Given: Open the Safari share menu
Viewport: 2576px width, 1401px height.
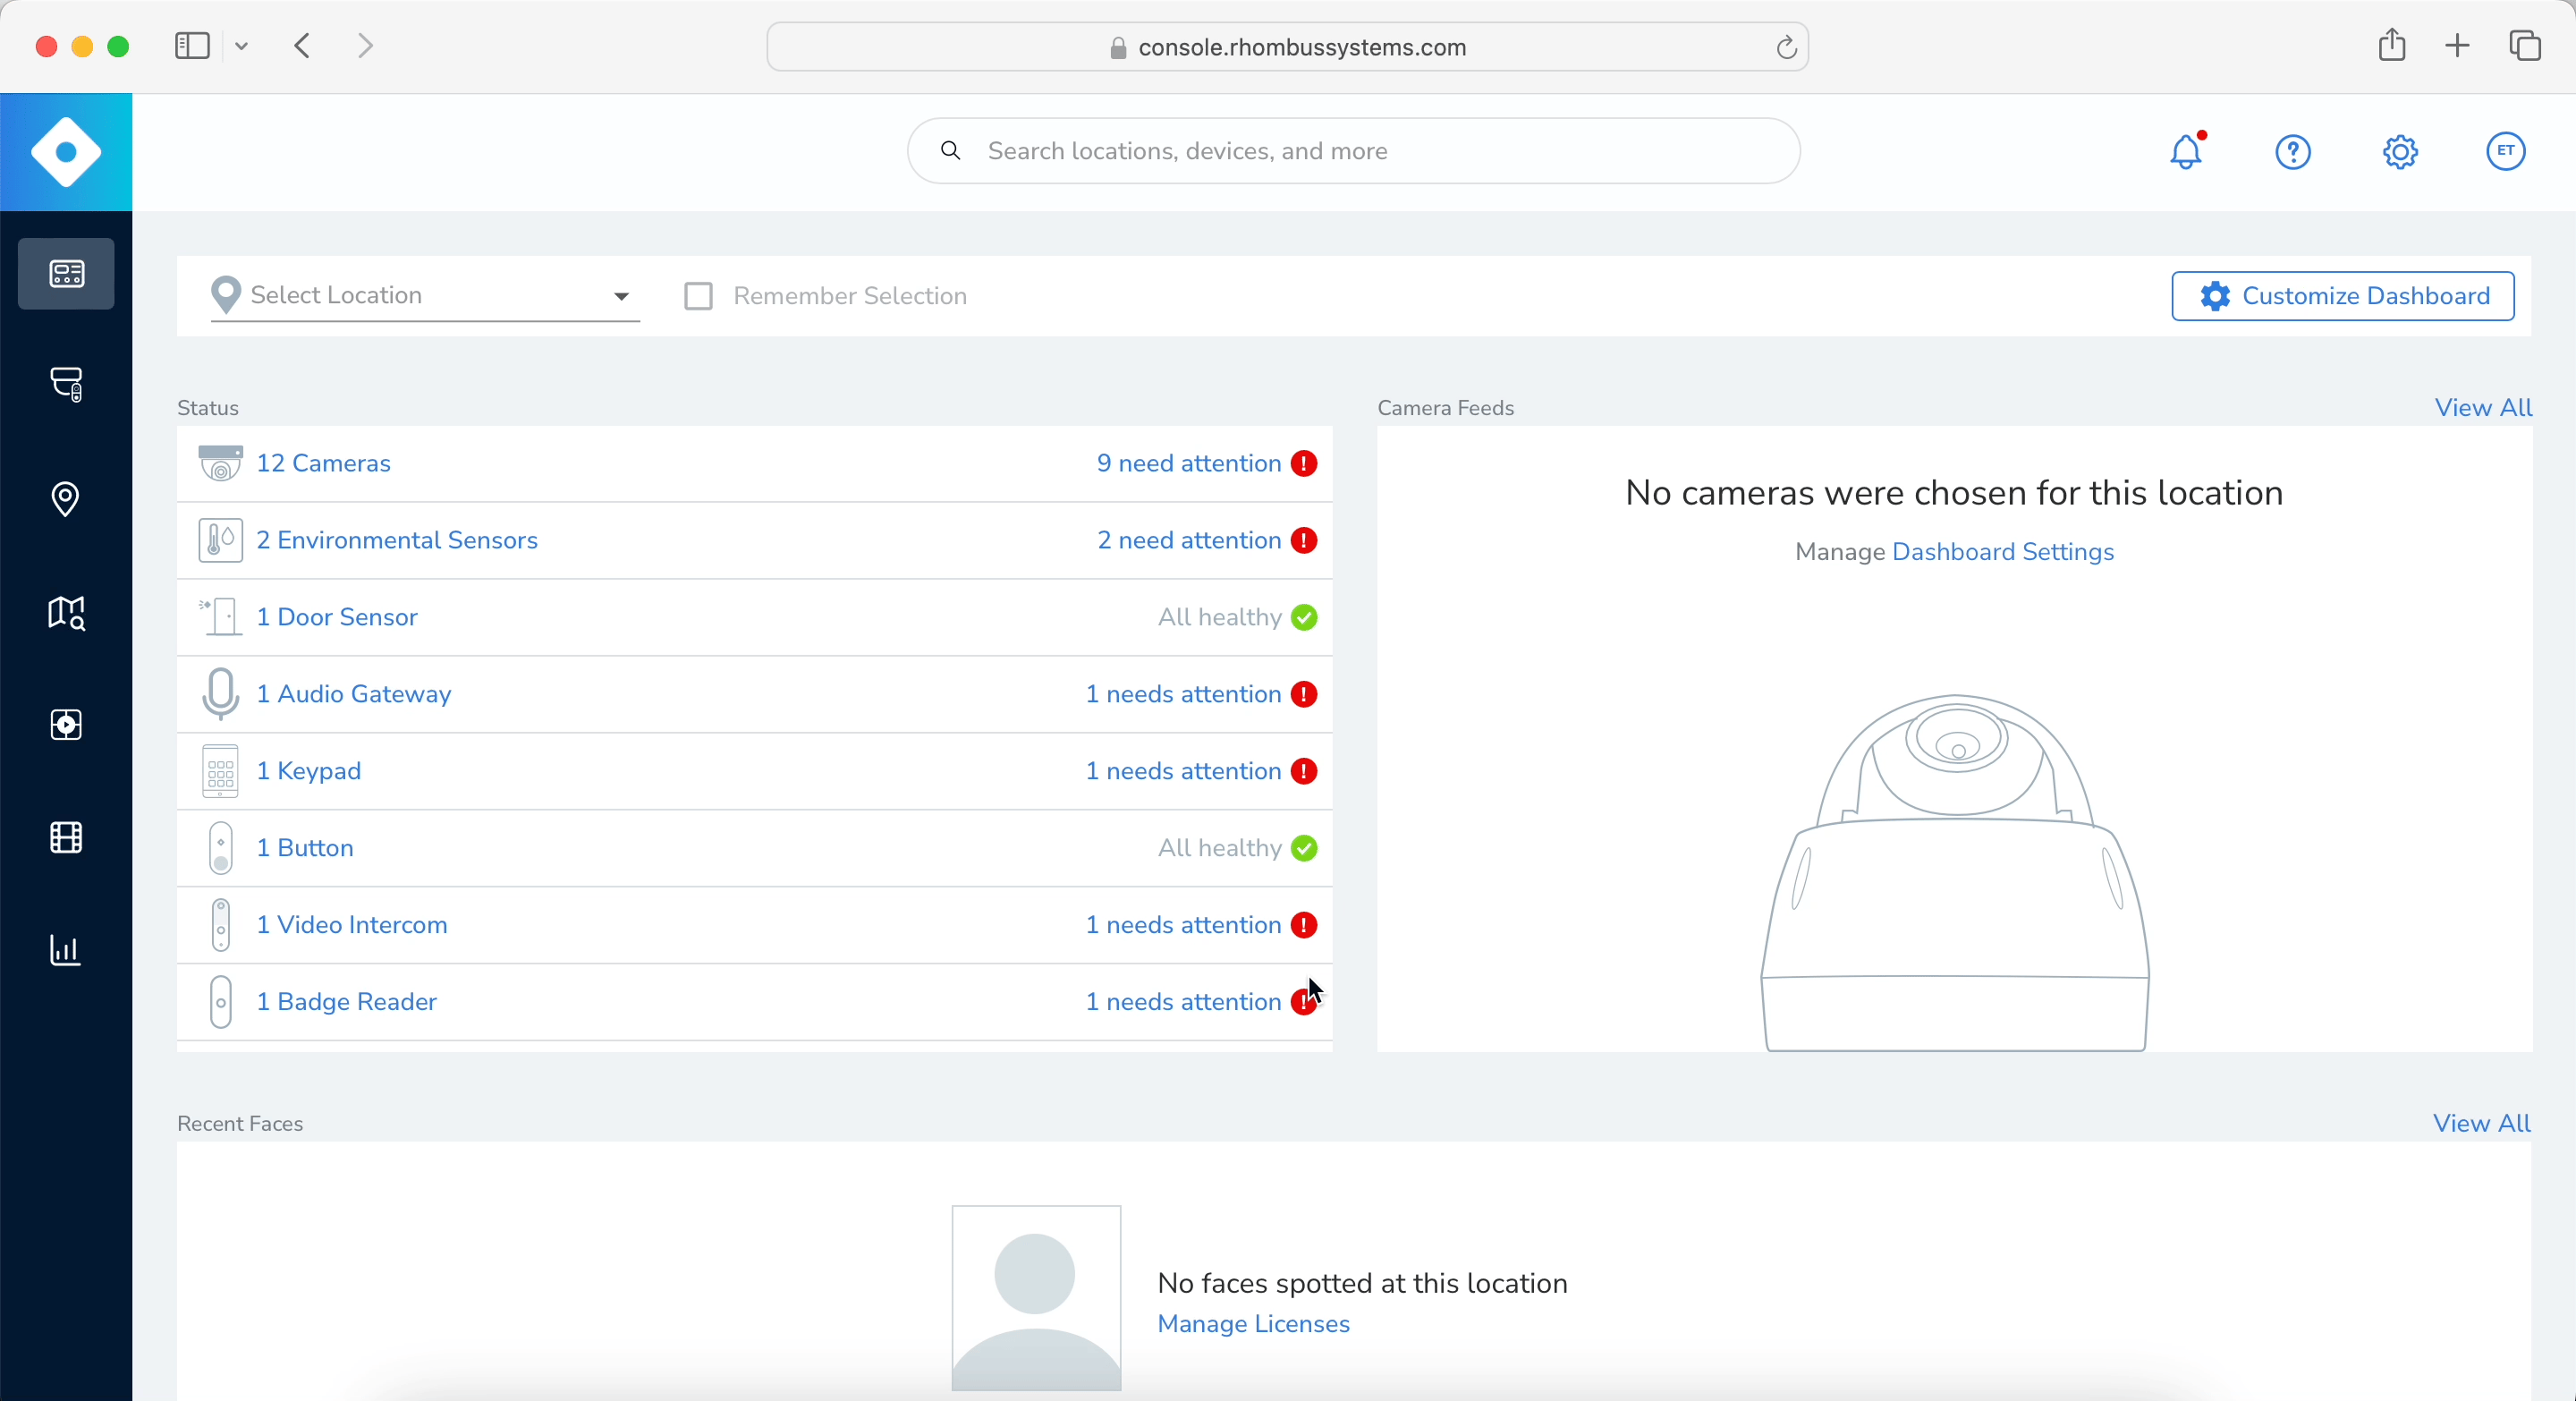Looking at the screenshot, I should [x=2391, y=45].
